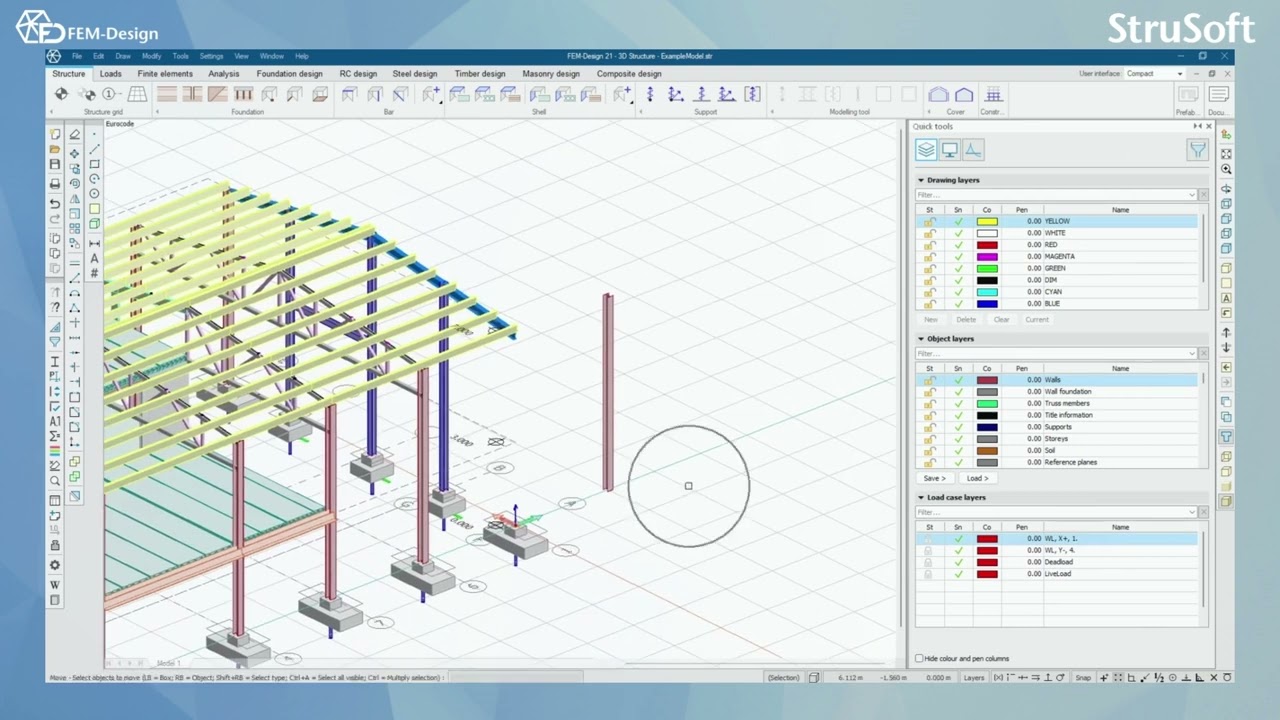Click the filter funnel icon in Quick tools
This screenshot has width=1280, height=720.
point(1197,150)
